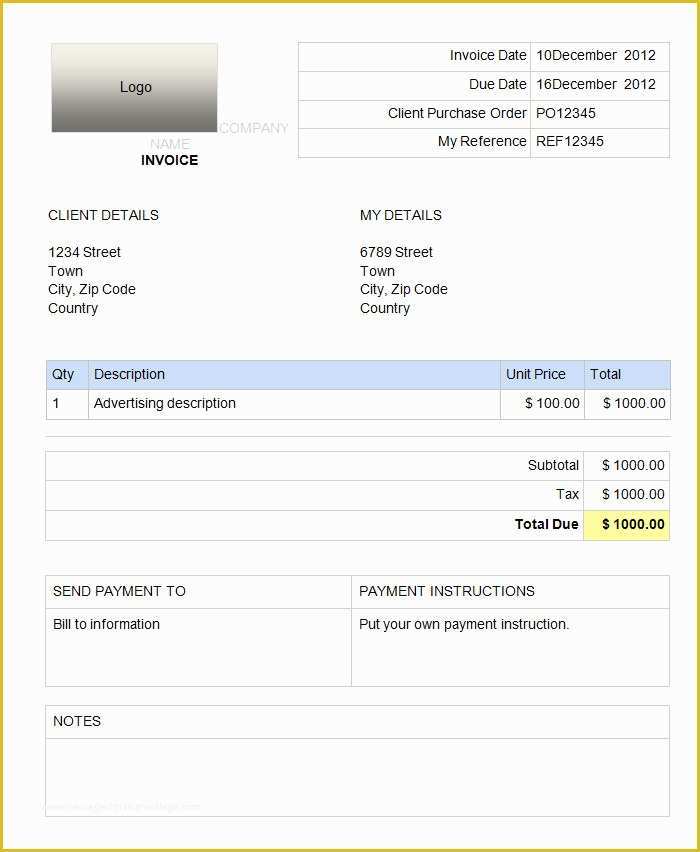Select the 16December 2012 due date
The width and height of the screenshot is (700, 852).
pyautogui.click(x=596, y=84)
